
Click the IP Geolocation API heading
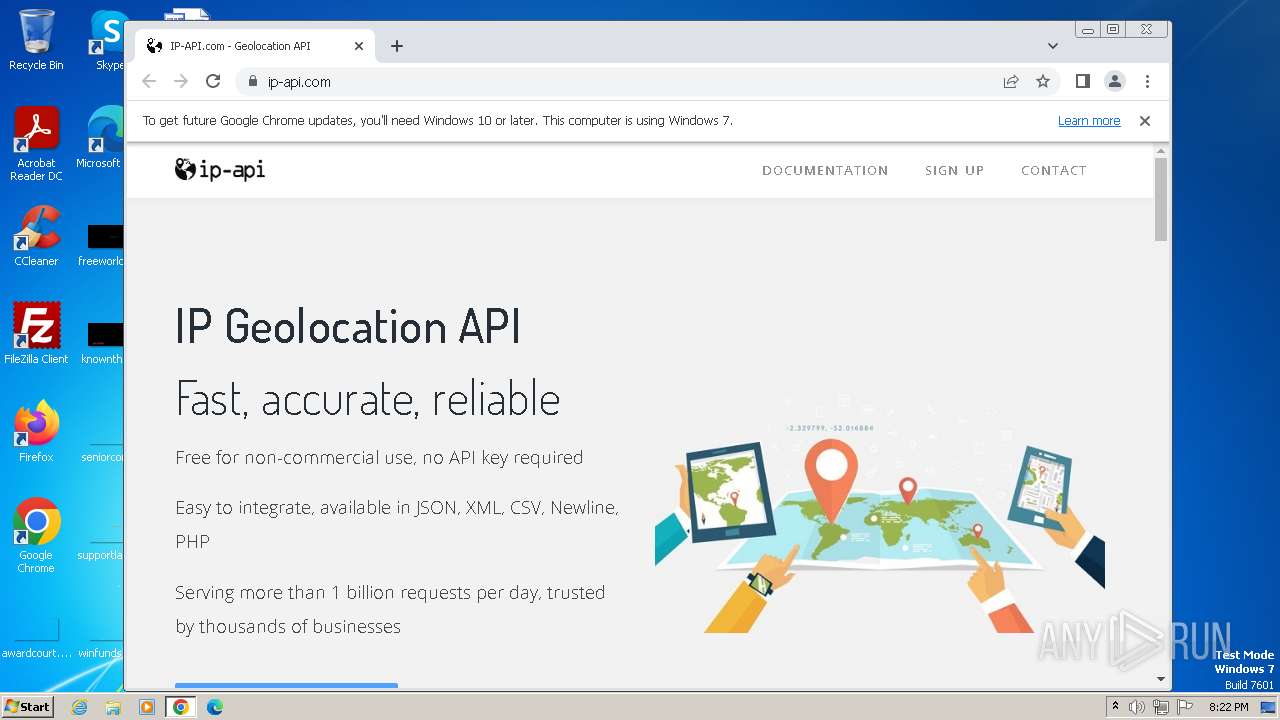[348, 326]
